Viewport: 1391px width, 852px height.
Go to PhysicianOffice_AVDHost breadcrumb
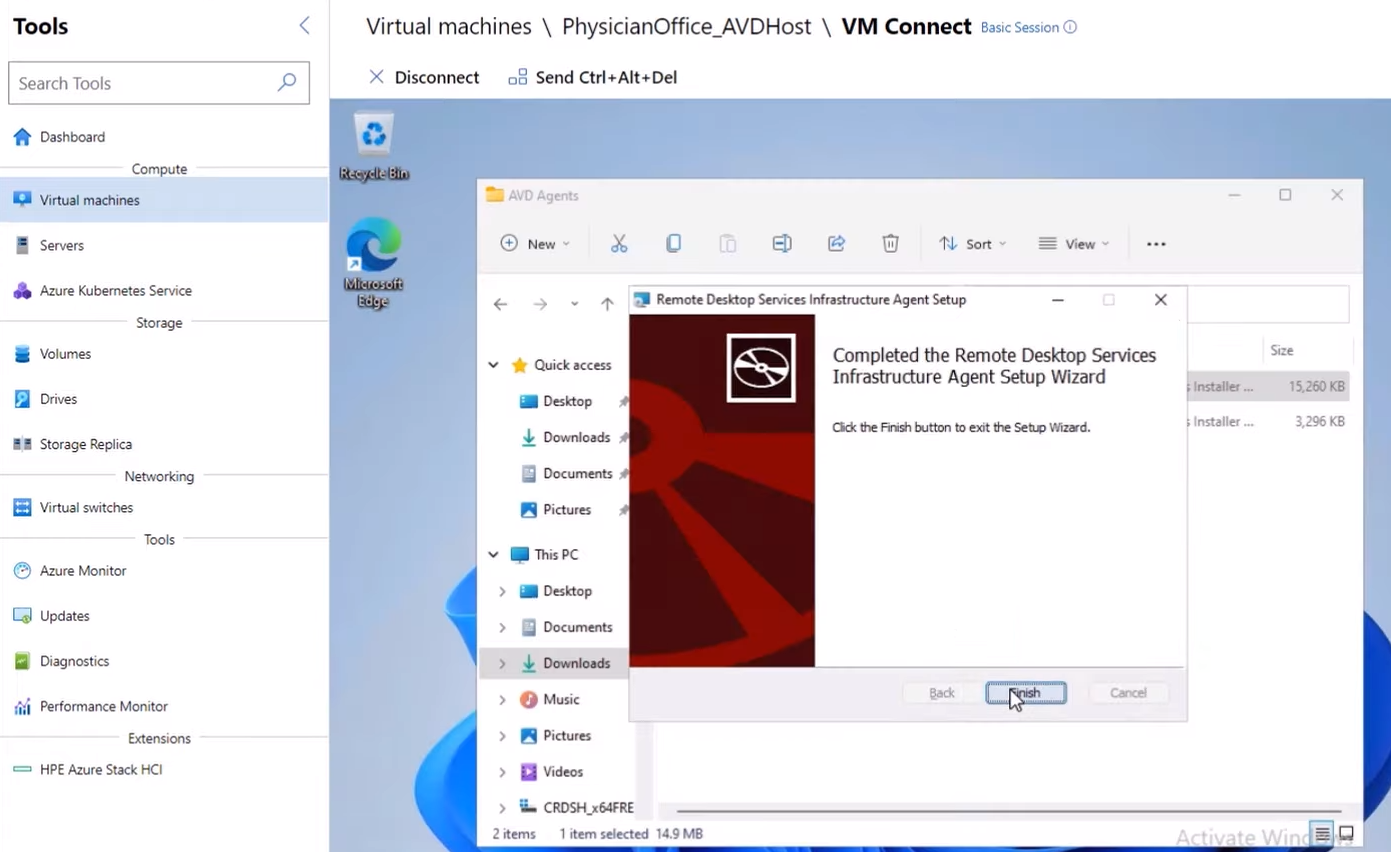click(x=686, y=27)
